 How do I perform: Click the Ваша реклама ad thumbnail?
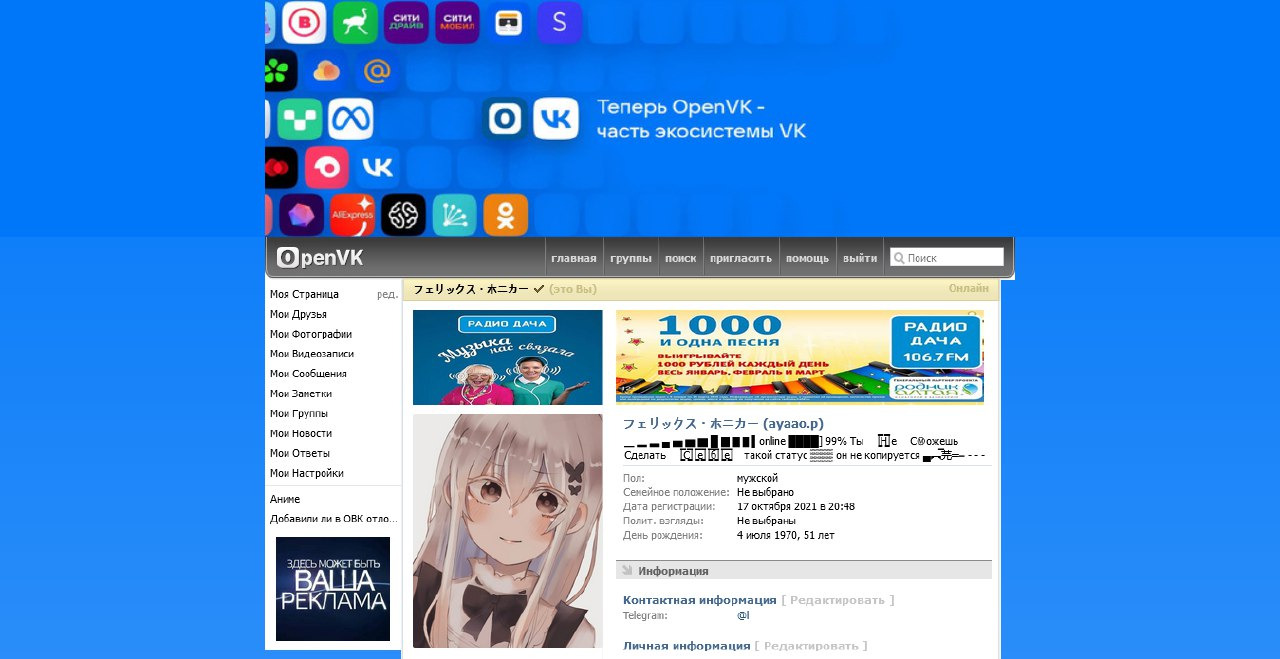click(x=333, y=589)
